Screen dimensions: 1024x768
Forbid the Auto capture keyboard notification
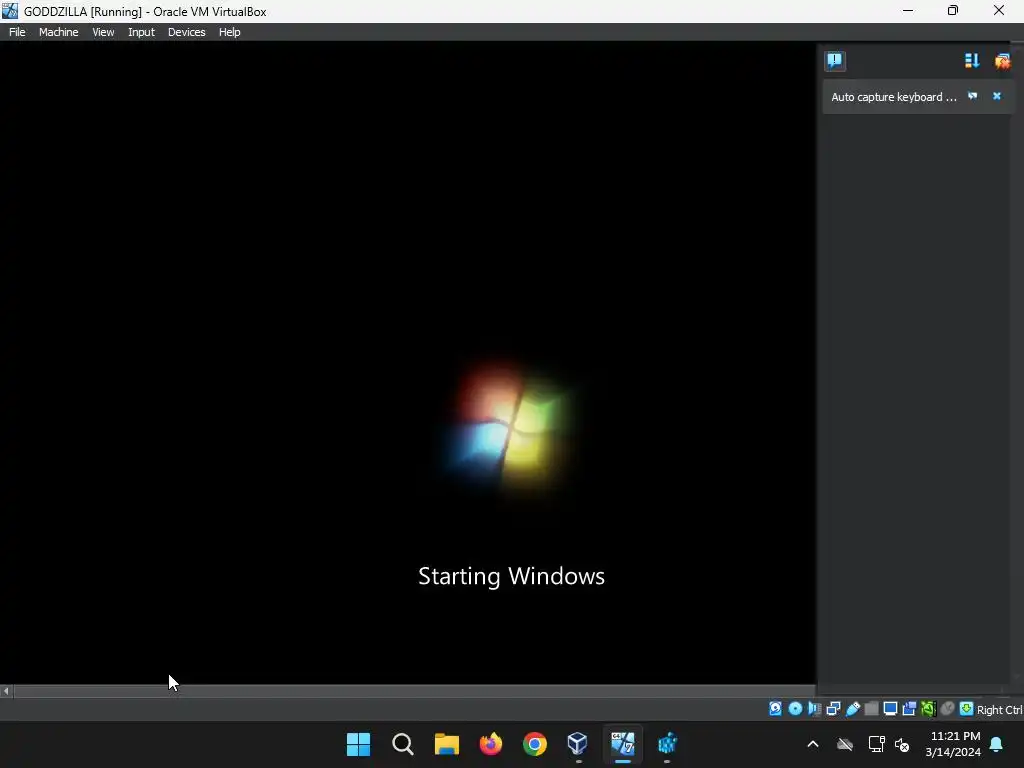click(972, 96)
